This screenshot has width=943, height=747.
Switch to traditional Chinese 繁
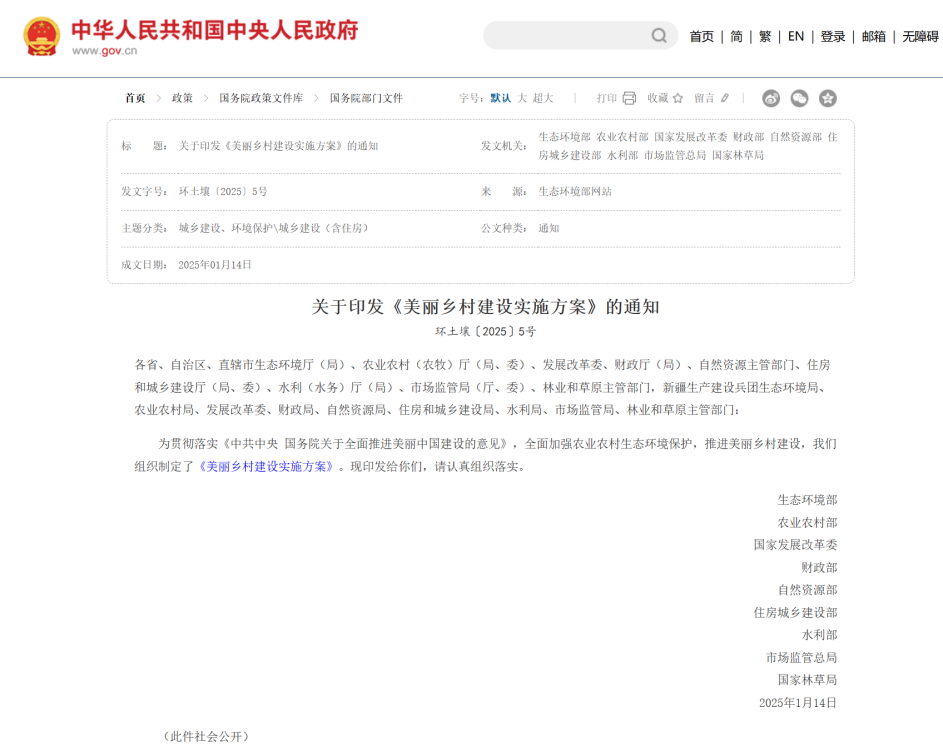coord(765,37)
